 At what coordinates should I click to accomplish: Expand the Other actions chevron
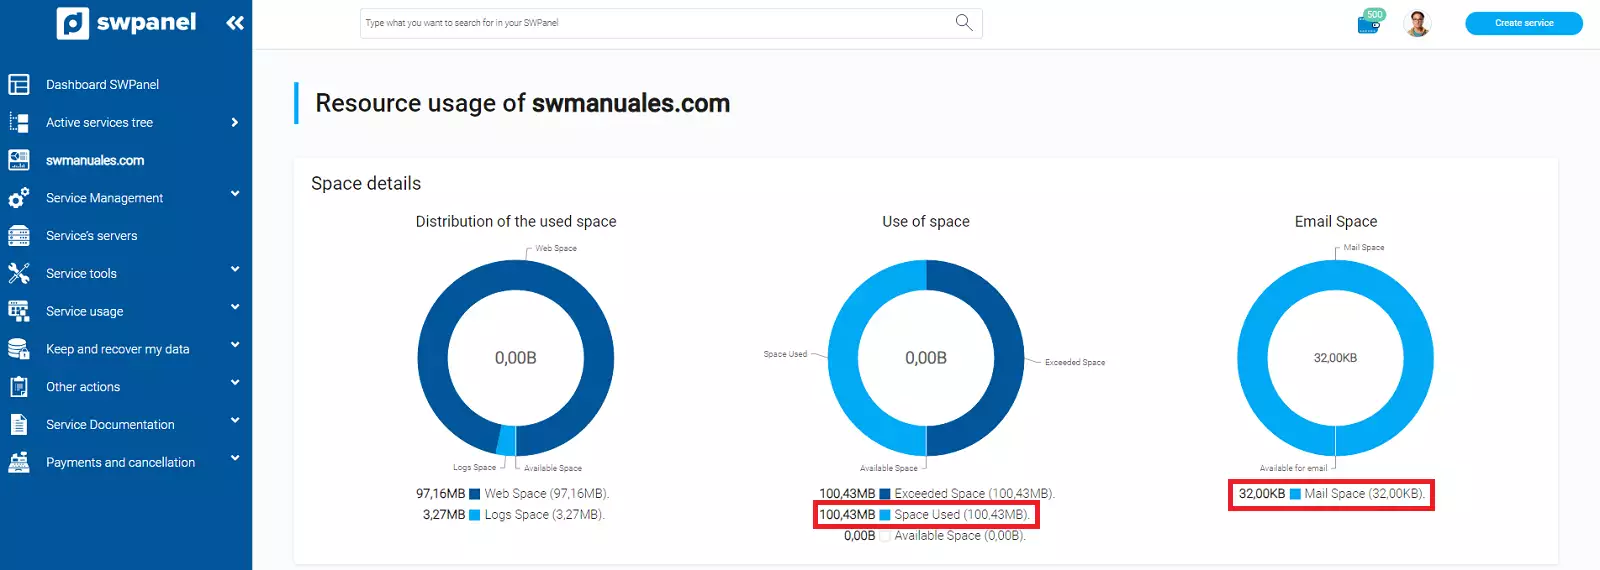pos(235,383)
